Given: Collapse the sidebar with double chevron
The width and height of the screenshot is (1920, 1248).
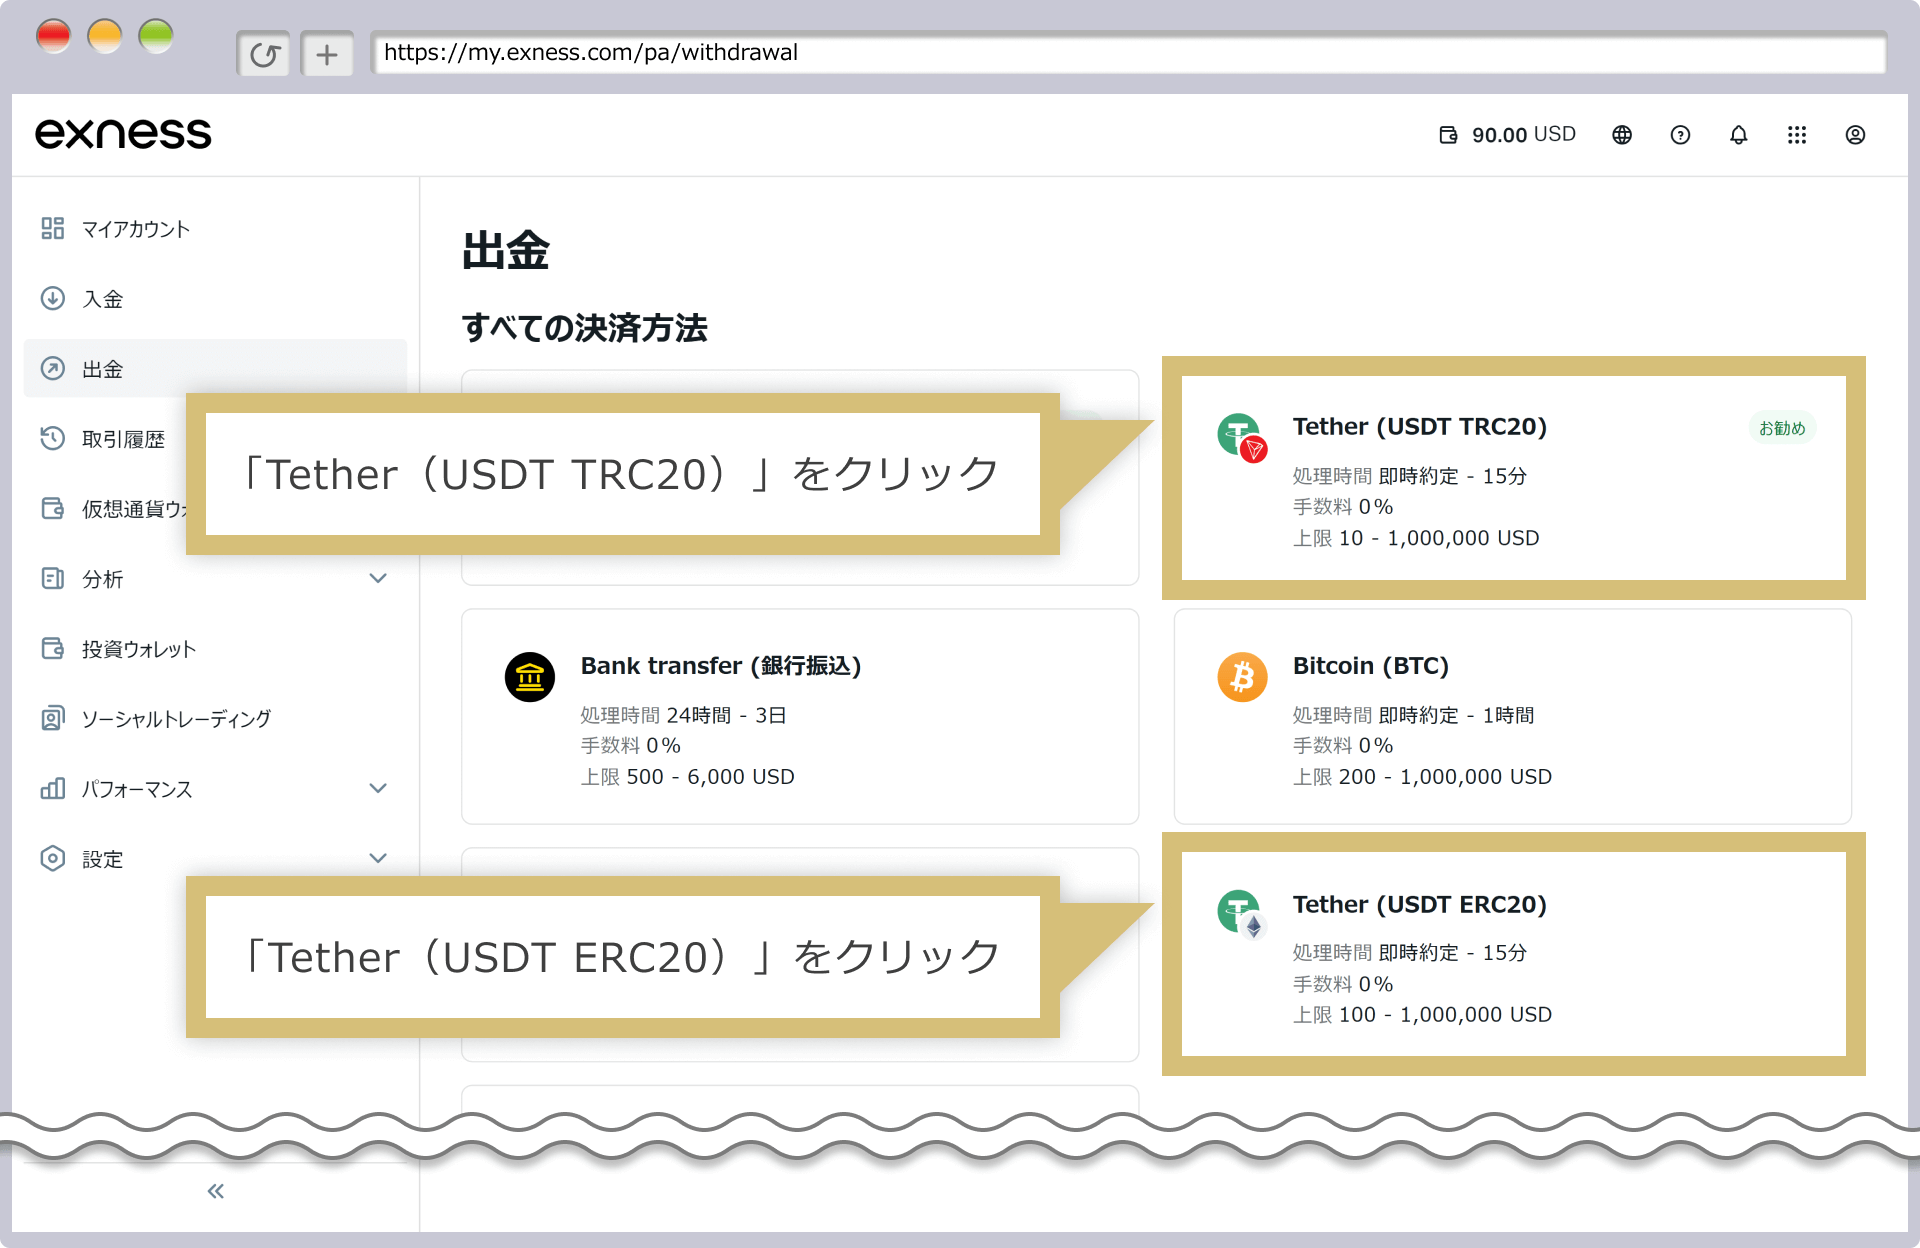Looking at the screenshot, I should tap(216, 1191).
